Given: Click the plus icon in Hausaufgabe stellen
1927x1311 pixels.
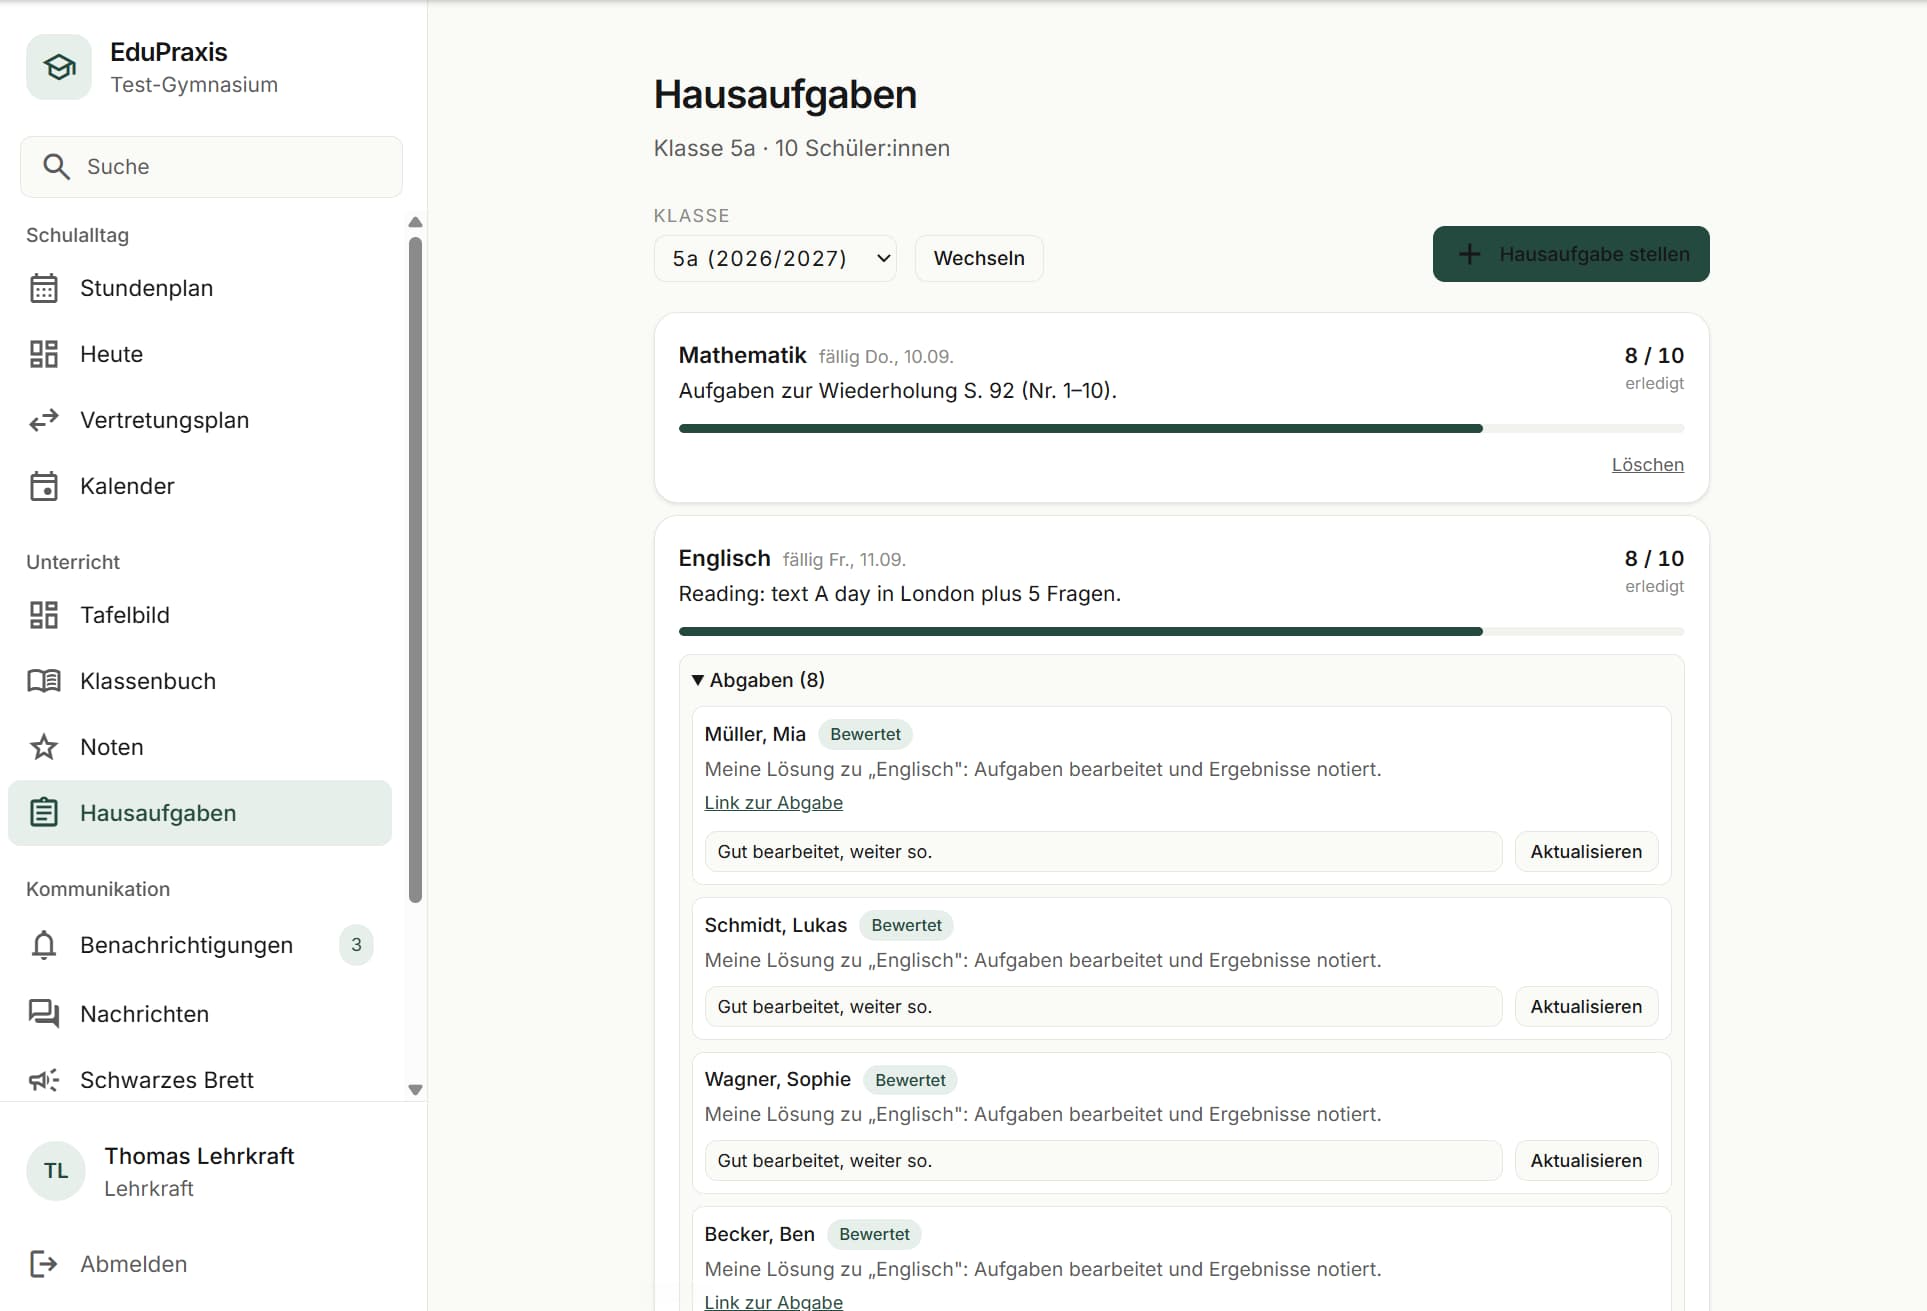Looking at the screenshot, I should tap(1469, 254).
